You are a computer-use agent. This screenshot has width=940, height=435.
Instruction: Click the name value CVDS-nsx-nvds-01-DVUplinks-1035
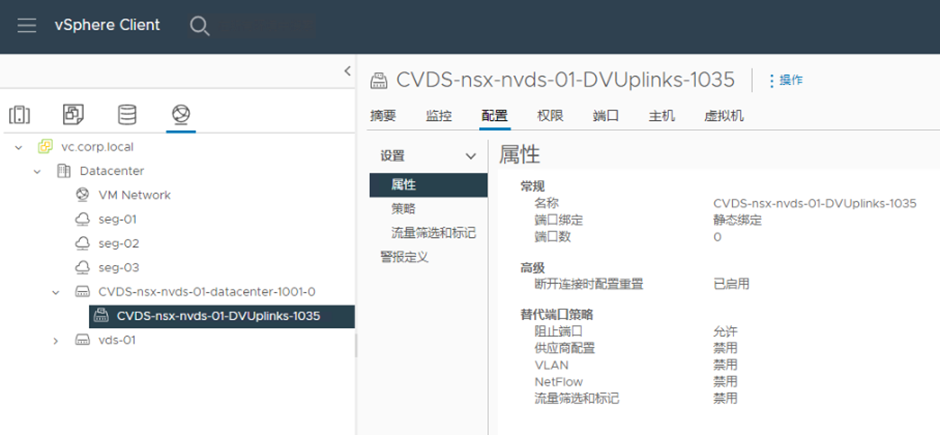pyautogui.click(x=815, y=203)
